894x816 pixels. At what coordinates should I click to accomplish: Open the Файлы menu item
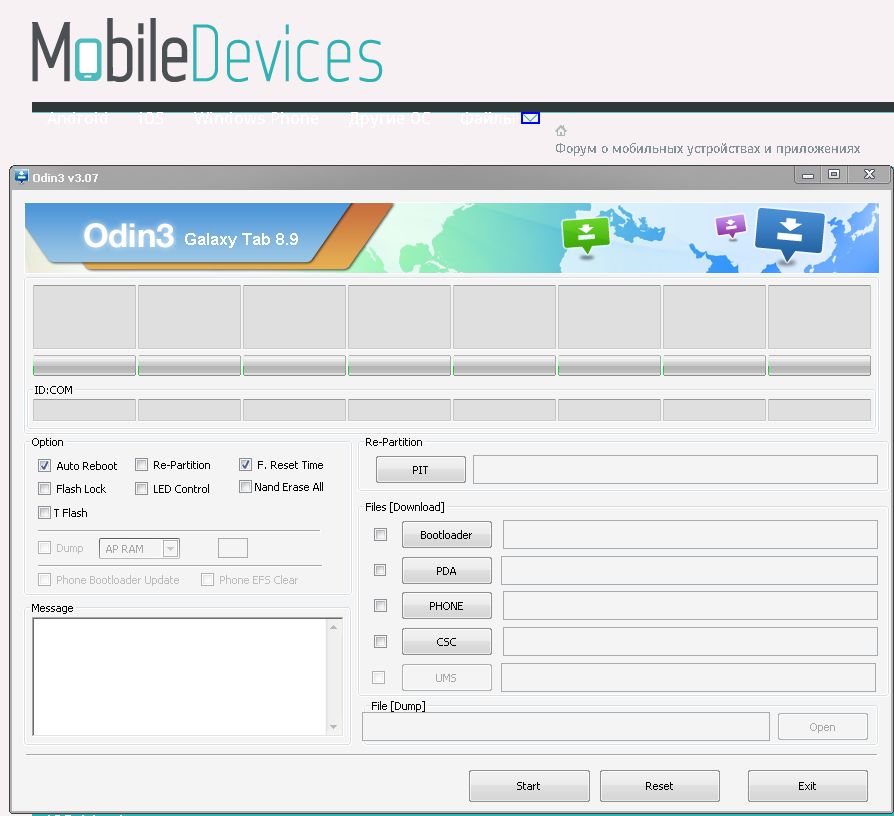[487, 118]
